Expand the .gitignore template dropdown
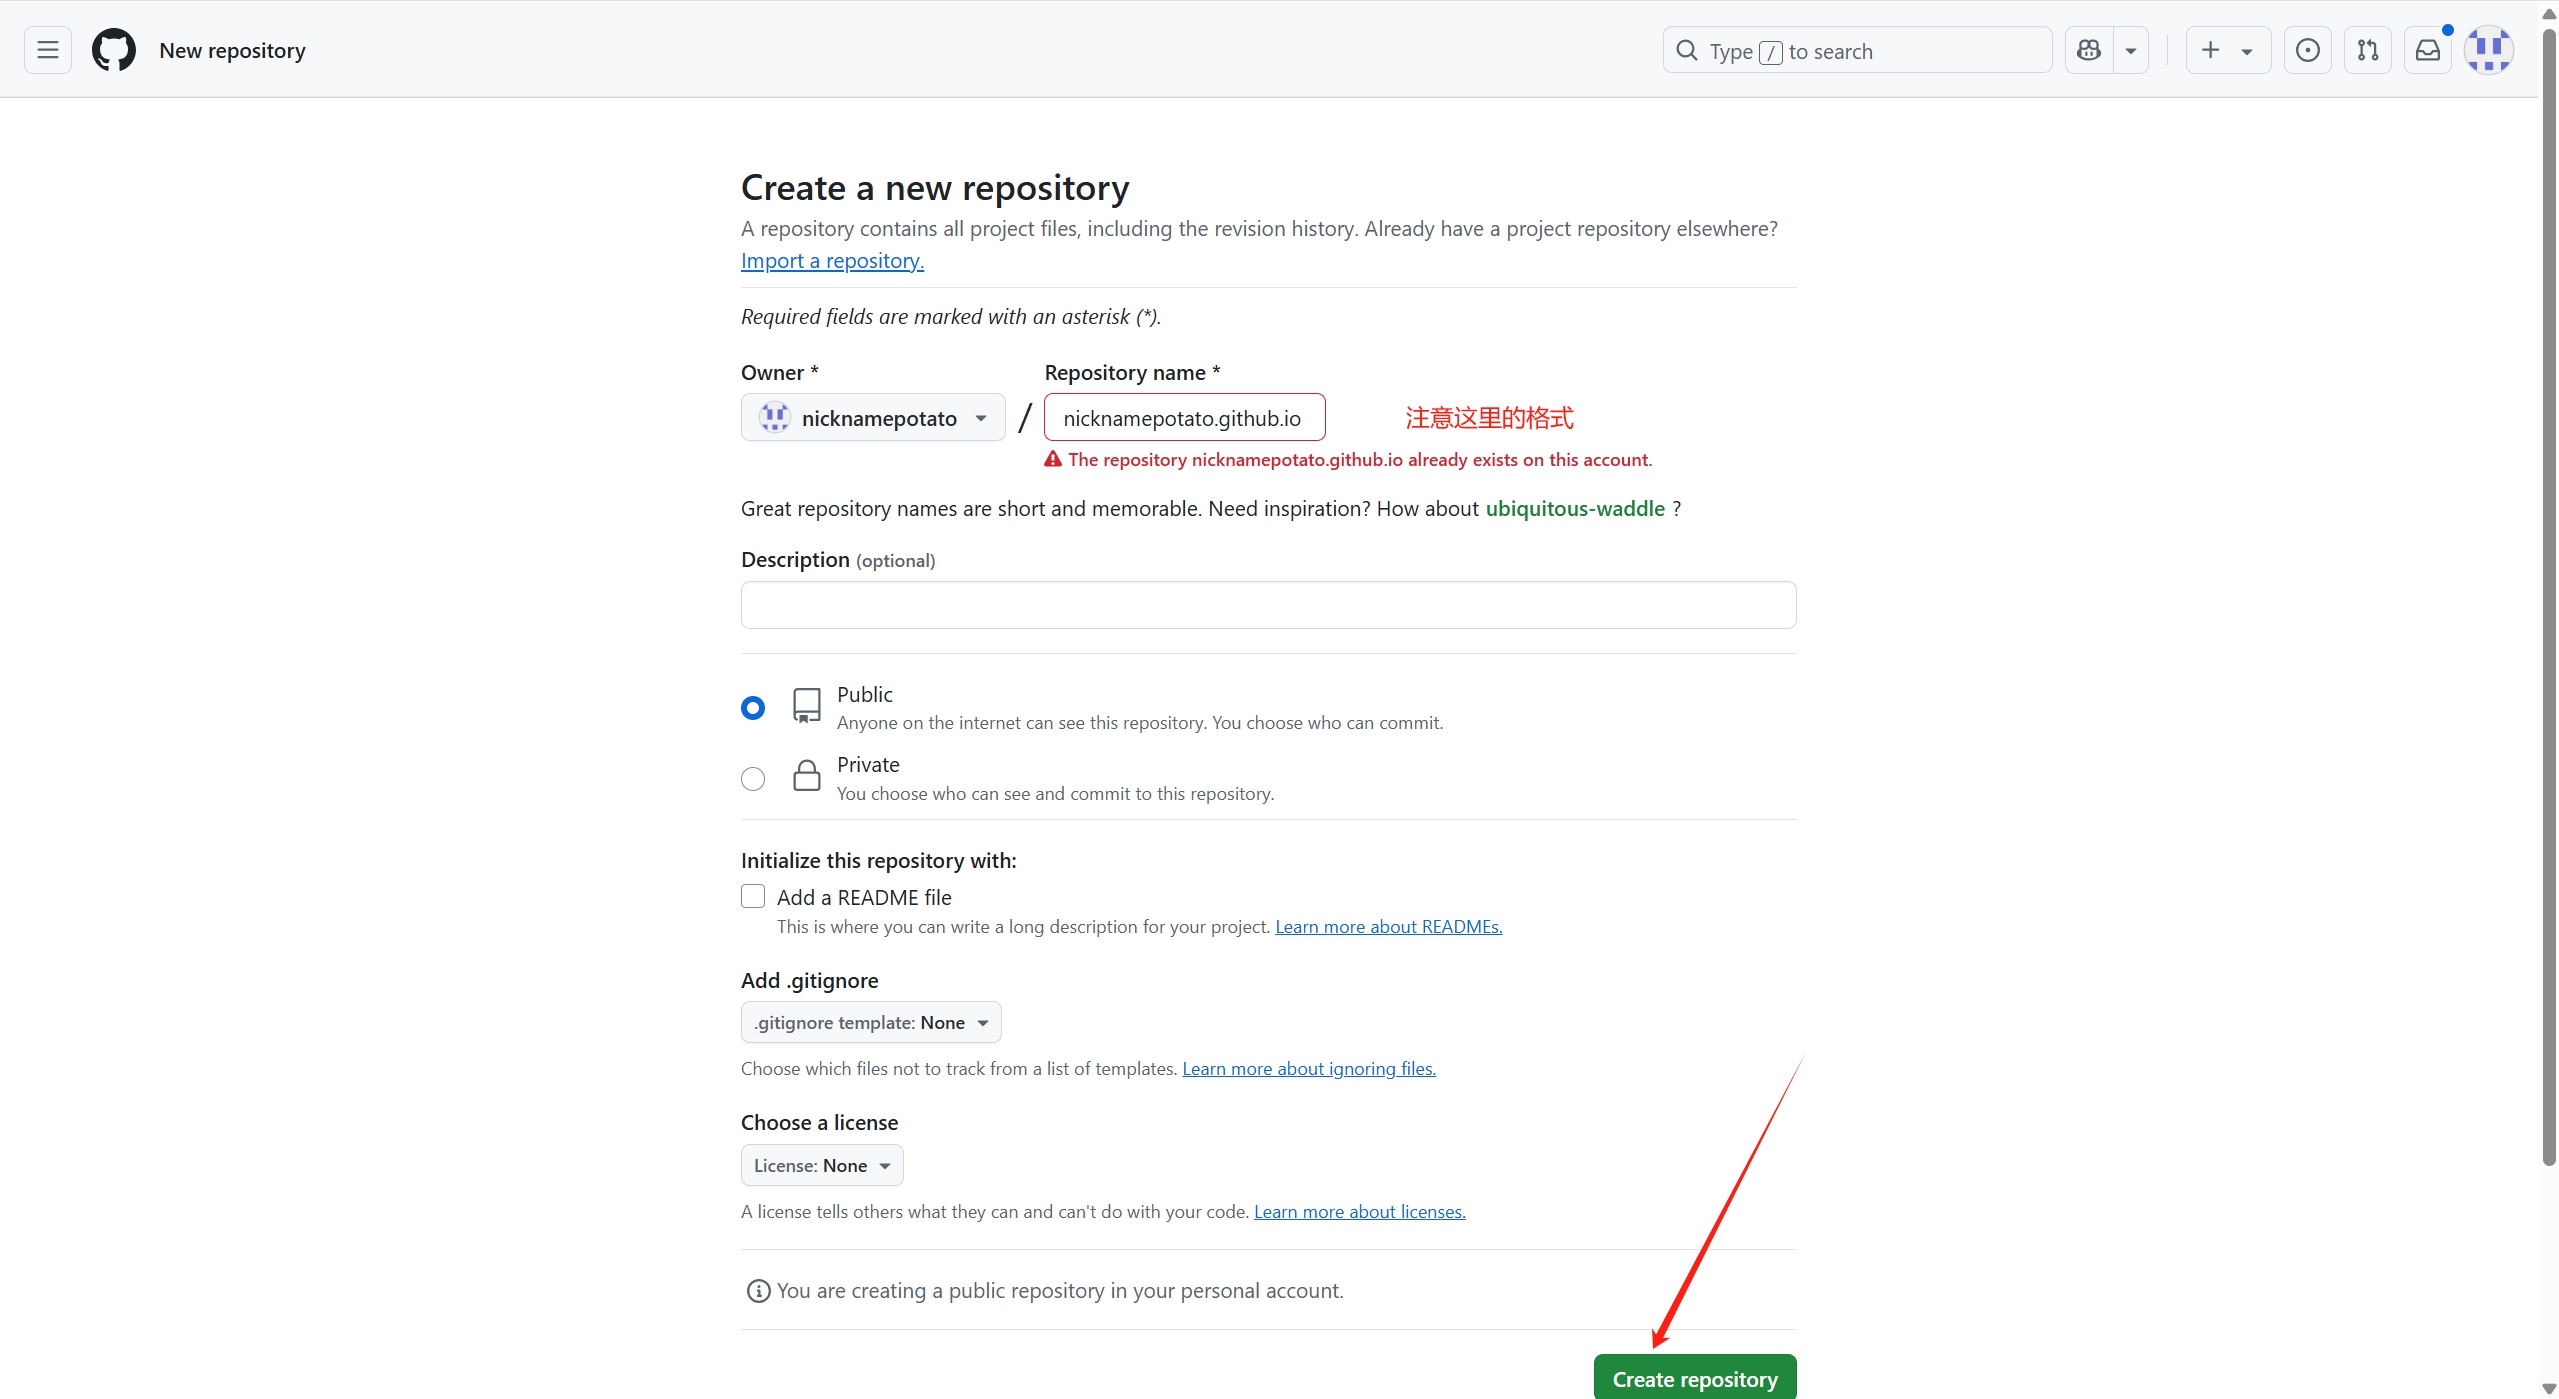Viewport: 2559px width, 1399px height. [x=871, y=1023]
